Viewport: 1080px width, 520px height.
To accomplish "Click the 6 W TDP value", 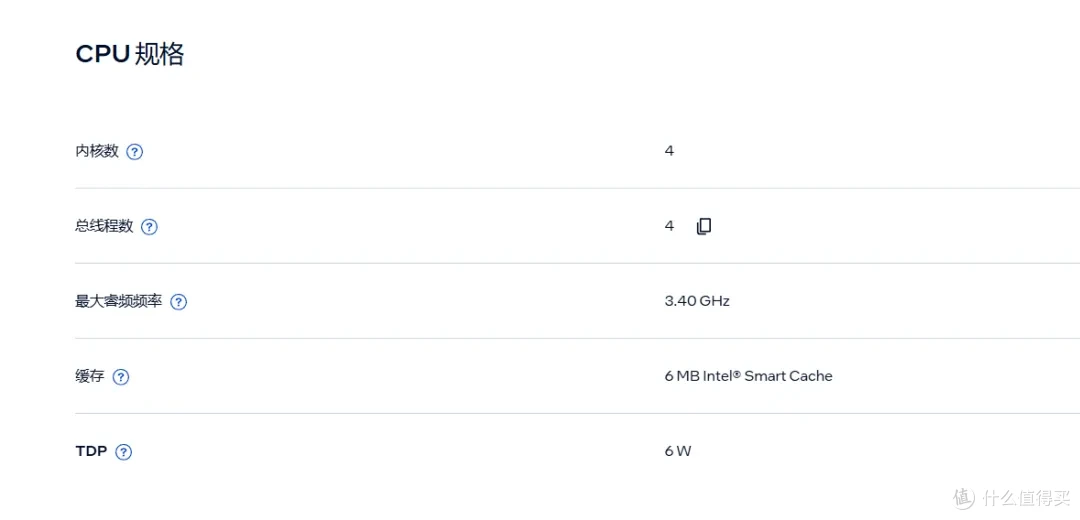I will (x=678, y=451).
